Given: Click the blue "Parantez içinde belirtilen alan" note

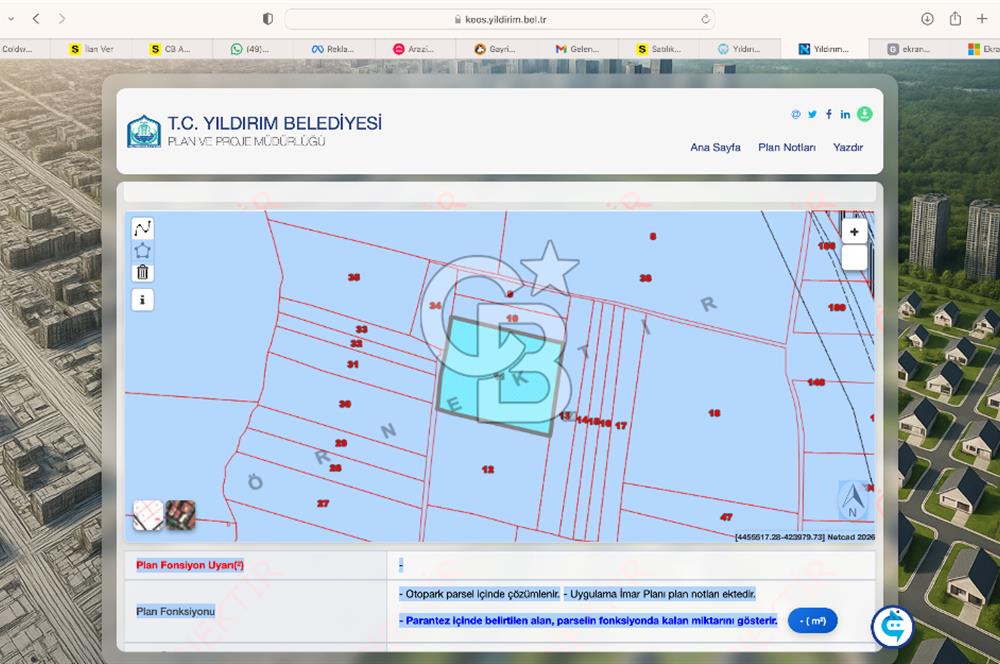Looking at the screenshot, I should 588,621.
